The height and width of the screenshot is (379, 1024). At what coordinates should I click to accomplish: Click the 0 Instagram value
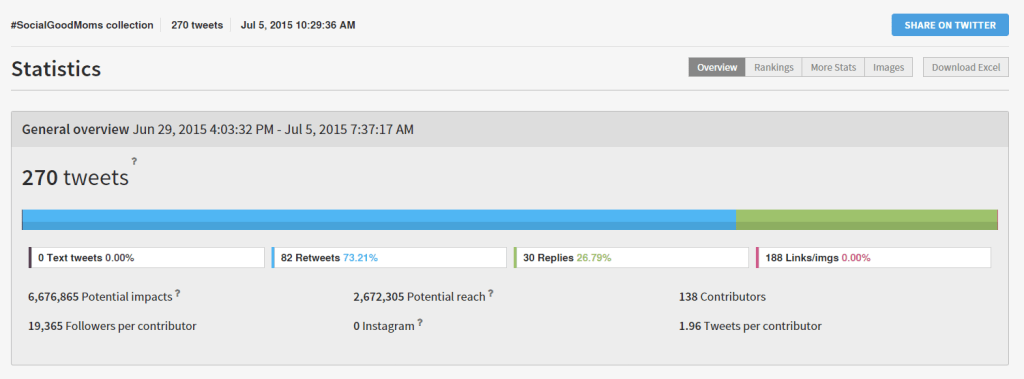pos(384,326)
